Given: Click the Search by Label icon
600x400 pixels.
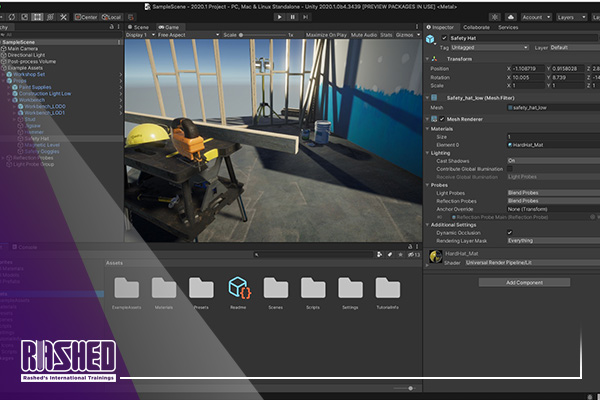Looking at the screenshot, I should tap(390, 255).
